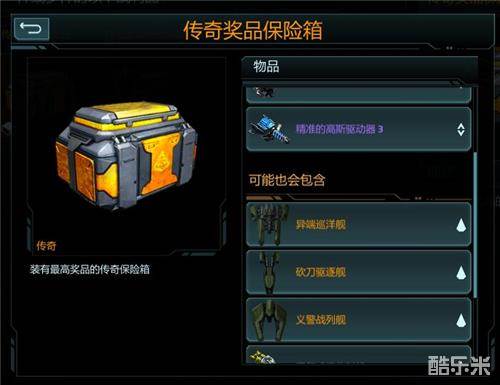This screenshot has width=500, height=385.
Task: Click the 异端巡洋舰 ship icon
Action: [269, 224]
